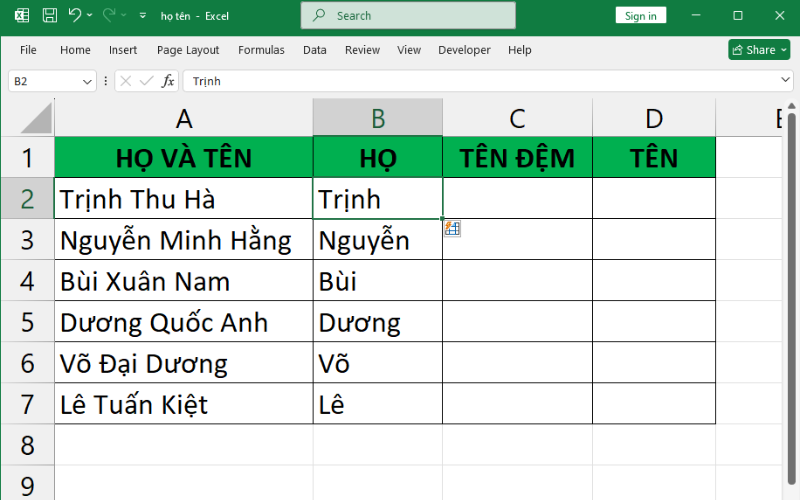Select row 1 header
The width and height of the screenshot is (800, 500).
tap(27, 157)
